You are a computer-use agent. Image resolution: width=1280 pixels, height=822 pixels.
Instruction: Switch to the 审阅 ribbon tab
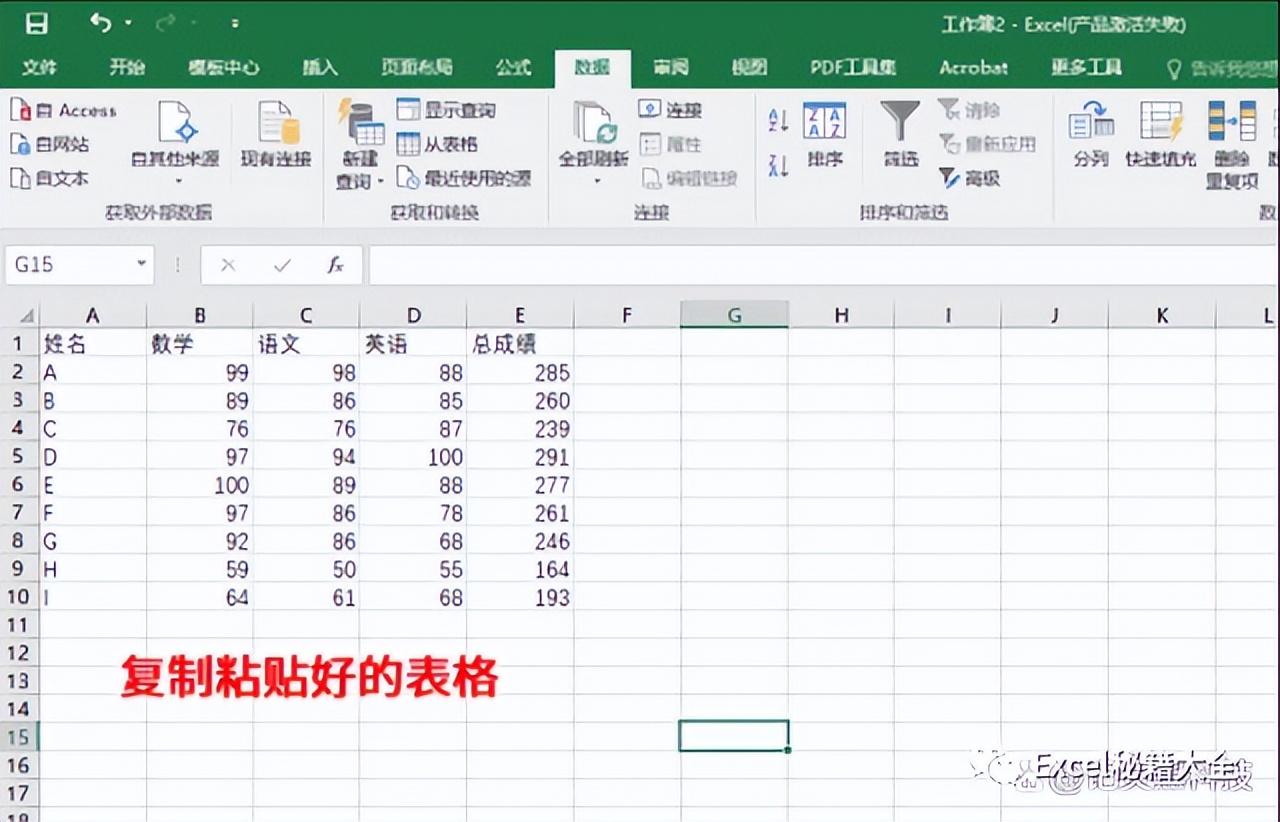pyautogui.click(x=671, y=67)
